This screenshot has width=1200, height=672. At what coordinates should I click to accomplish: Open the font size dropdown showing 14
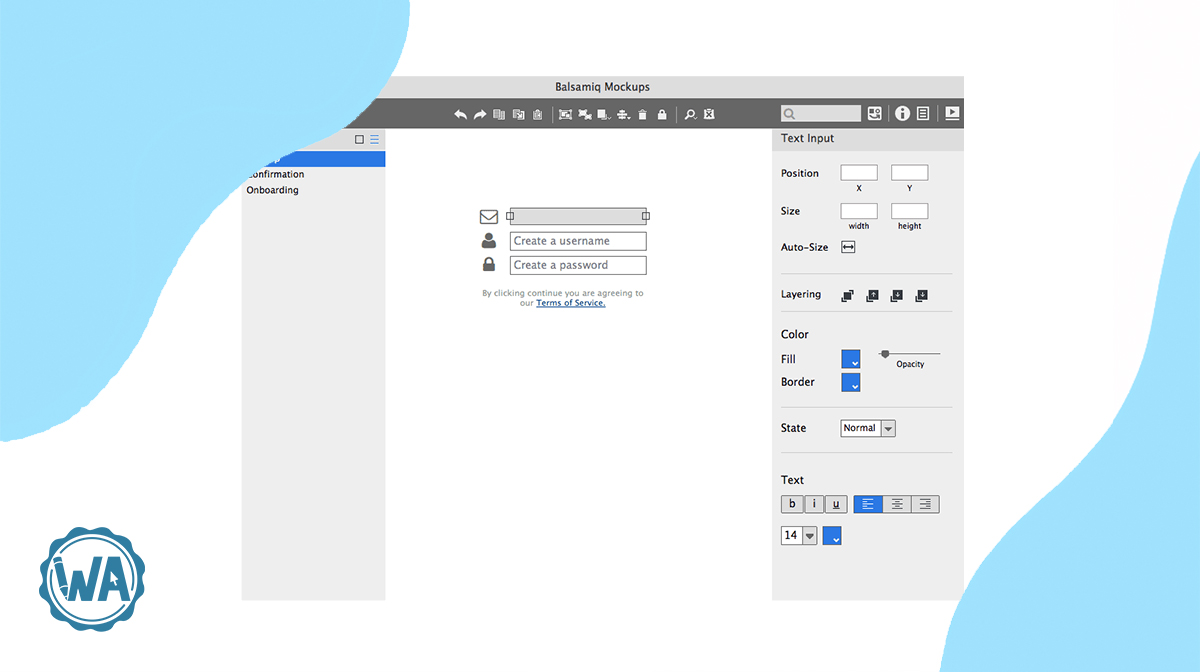tap(797, 535)
